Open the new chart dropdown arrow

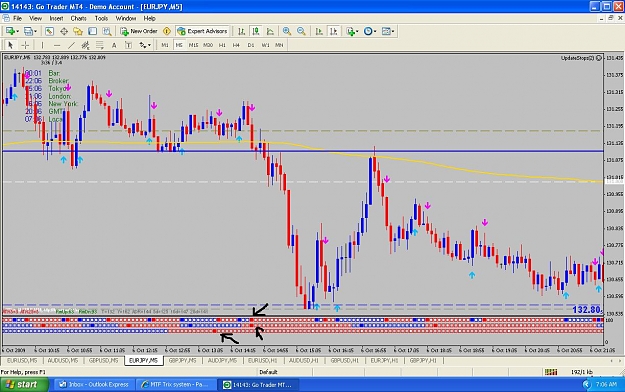tap(17, 31)
